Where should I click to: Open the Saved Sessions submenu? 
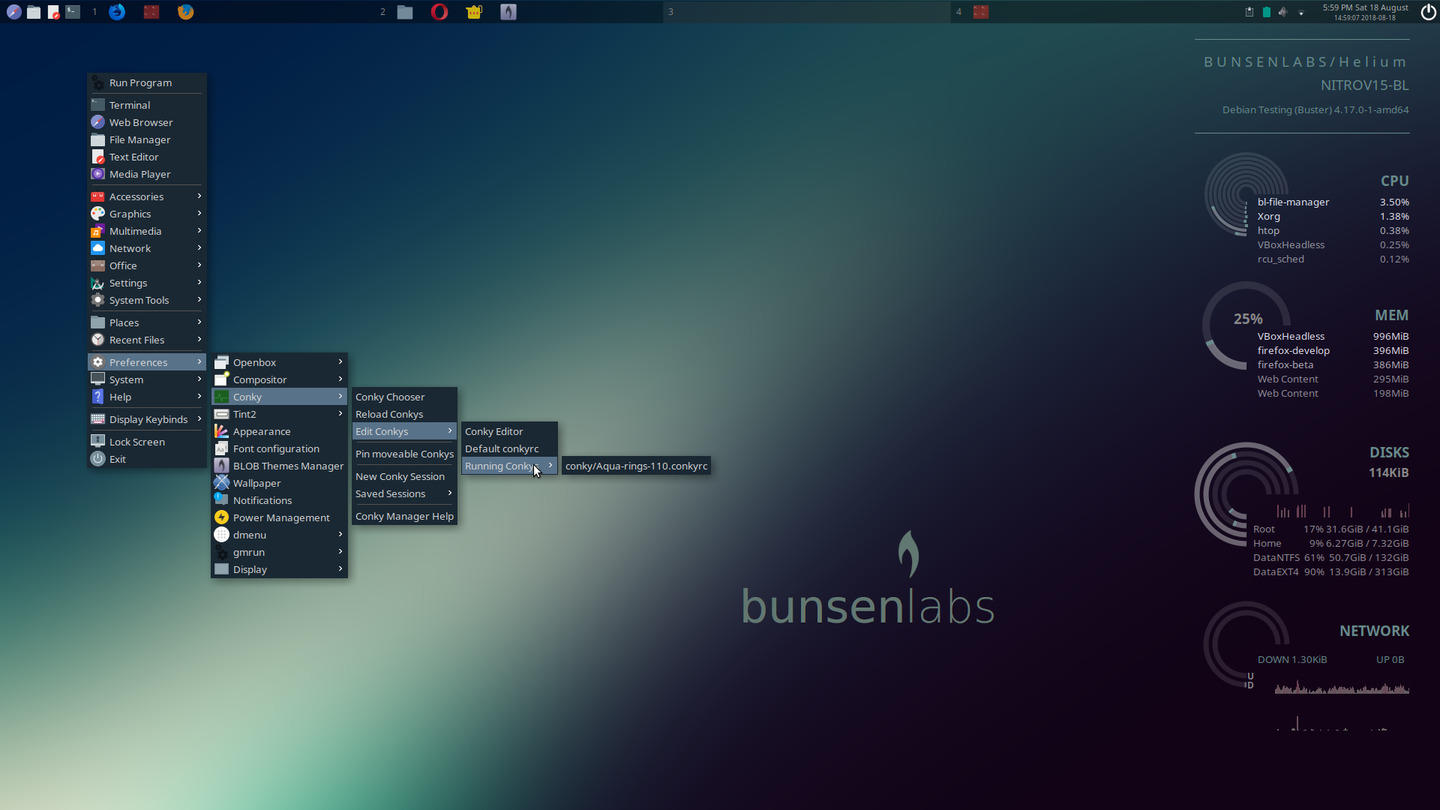tap(404, 494)
